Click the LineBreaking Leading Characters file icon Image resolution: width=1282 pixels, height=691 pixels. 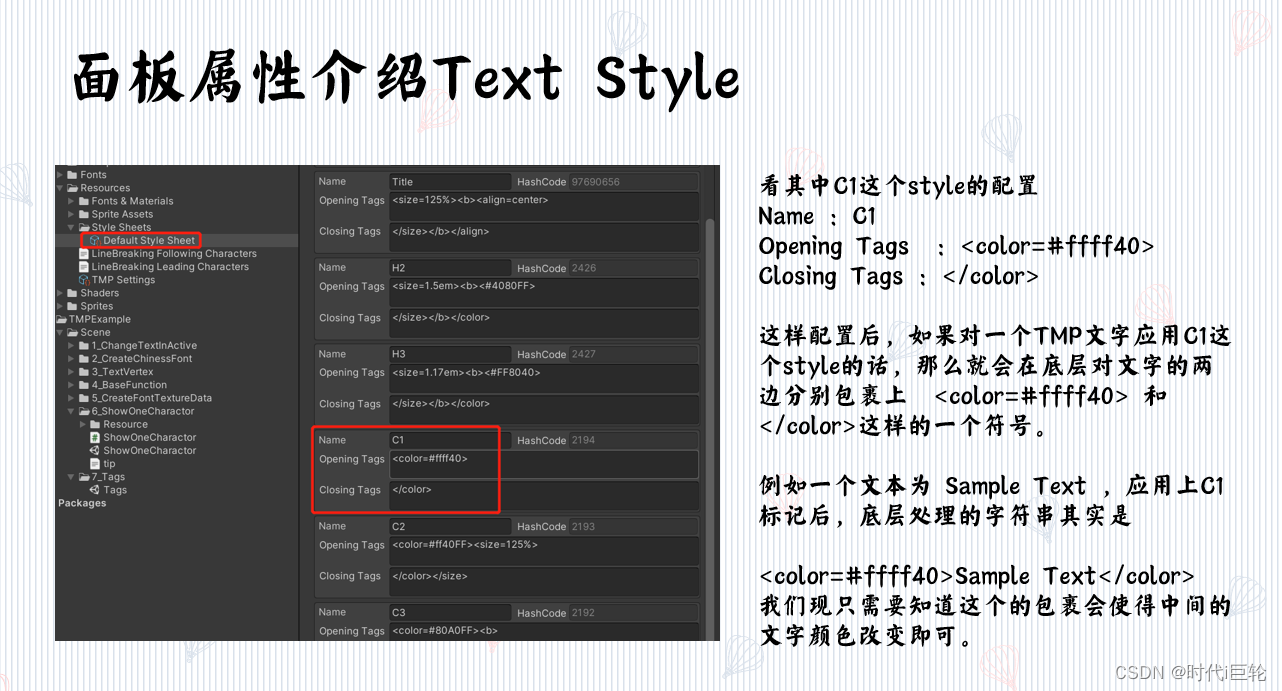[x=84, y=267]
